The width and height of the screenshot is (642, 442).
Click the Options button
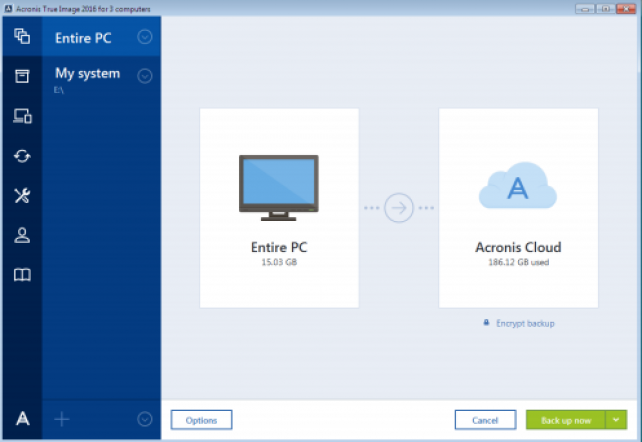tap(201, 420)
